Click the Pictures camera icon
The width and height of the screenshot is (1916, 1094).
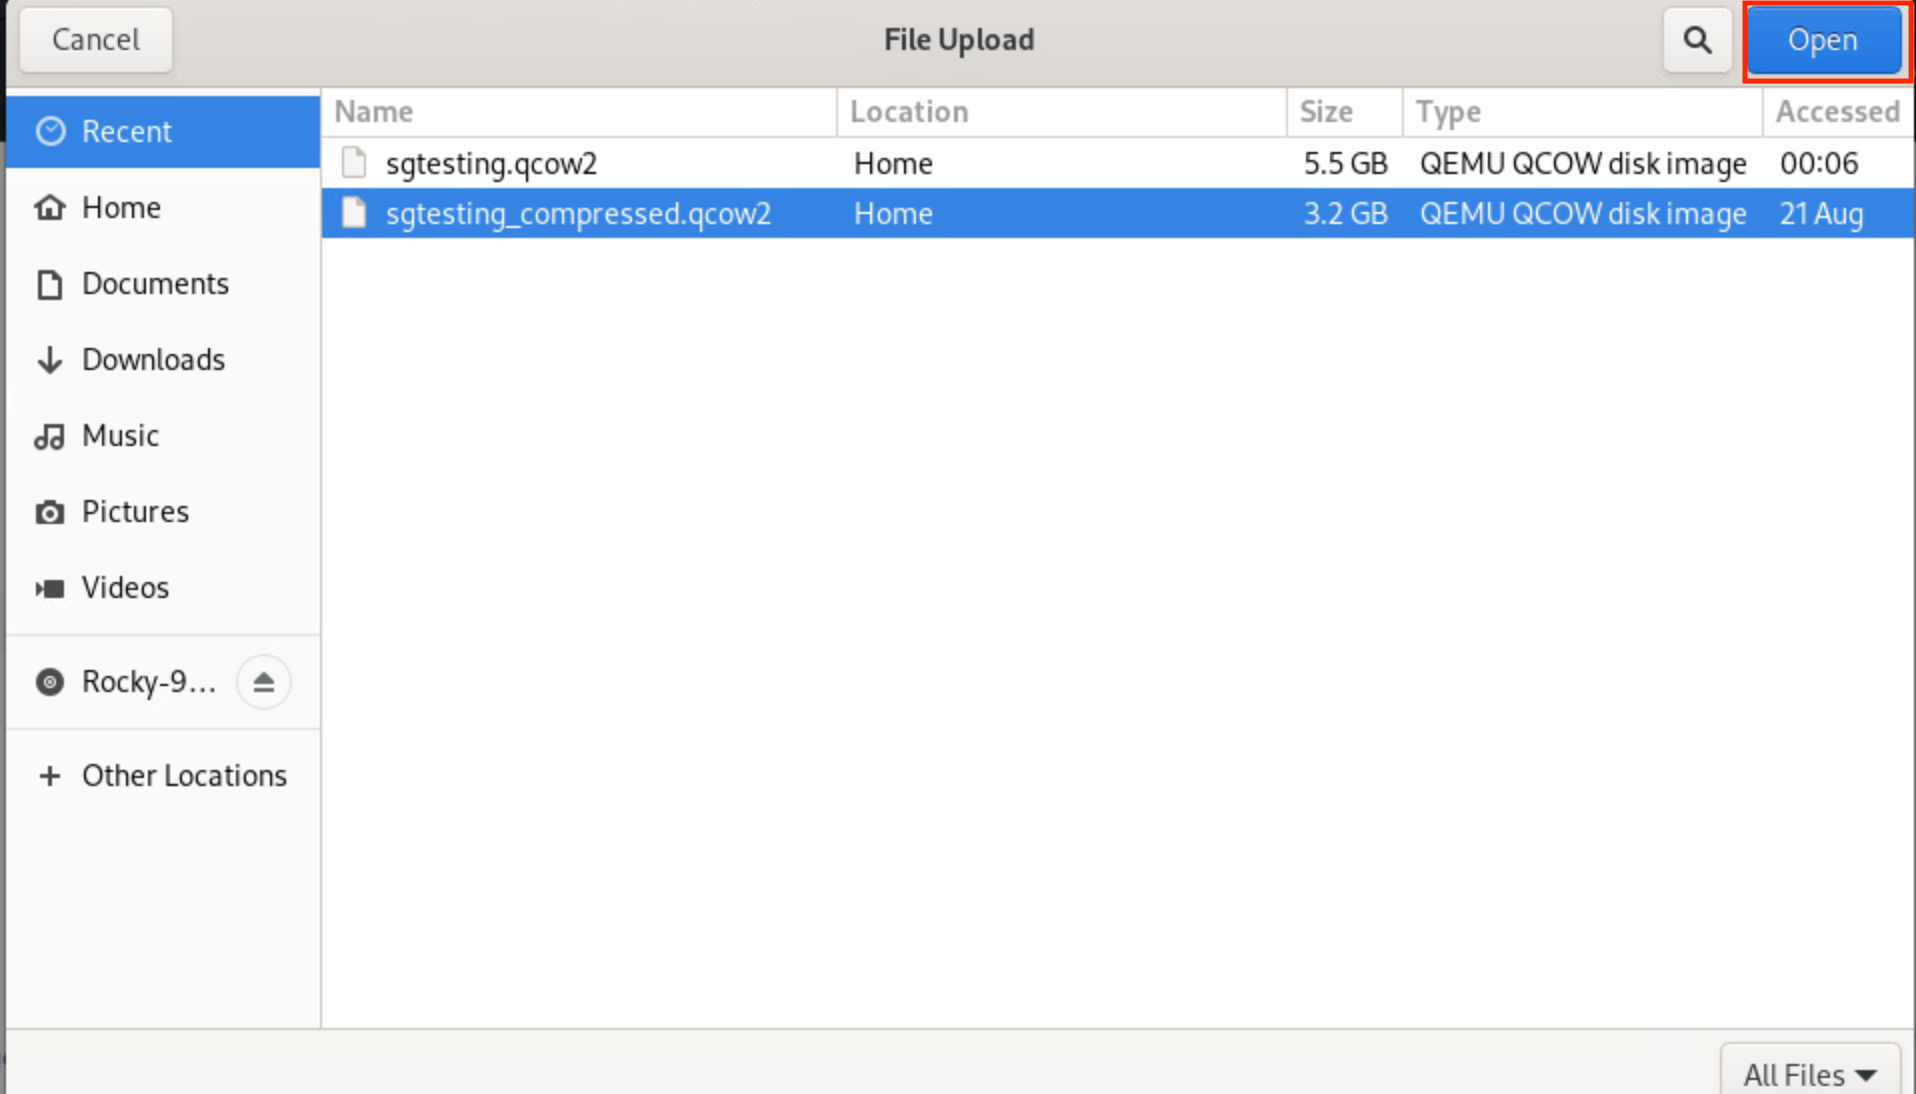pos(49,512)
